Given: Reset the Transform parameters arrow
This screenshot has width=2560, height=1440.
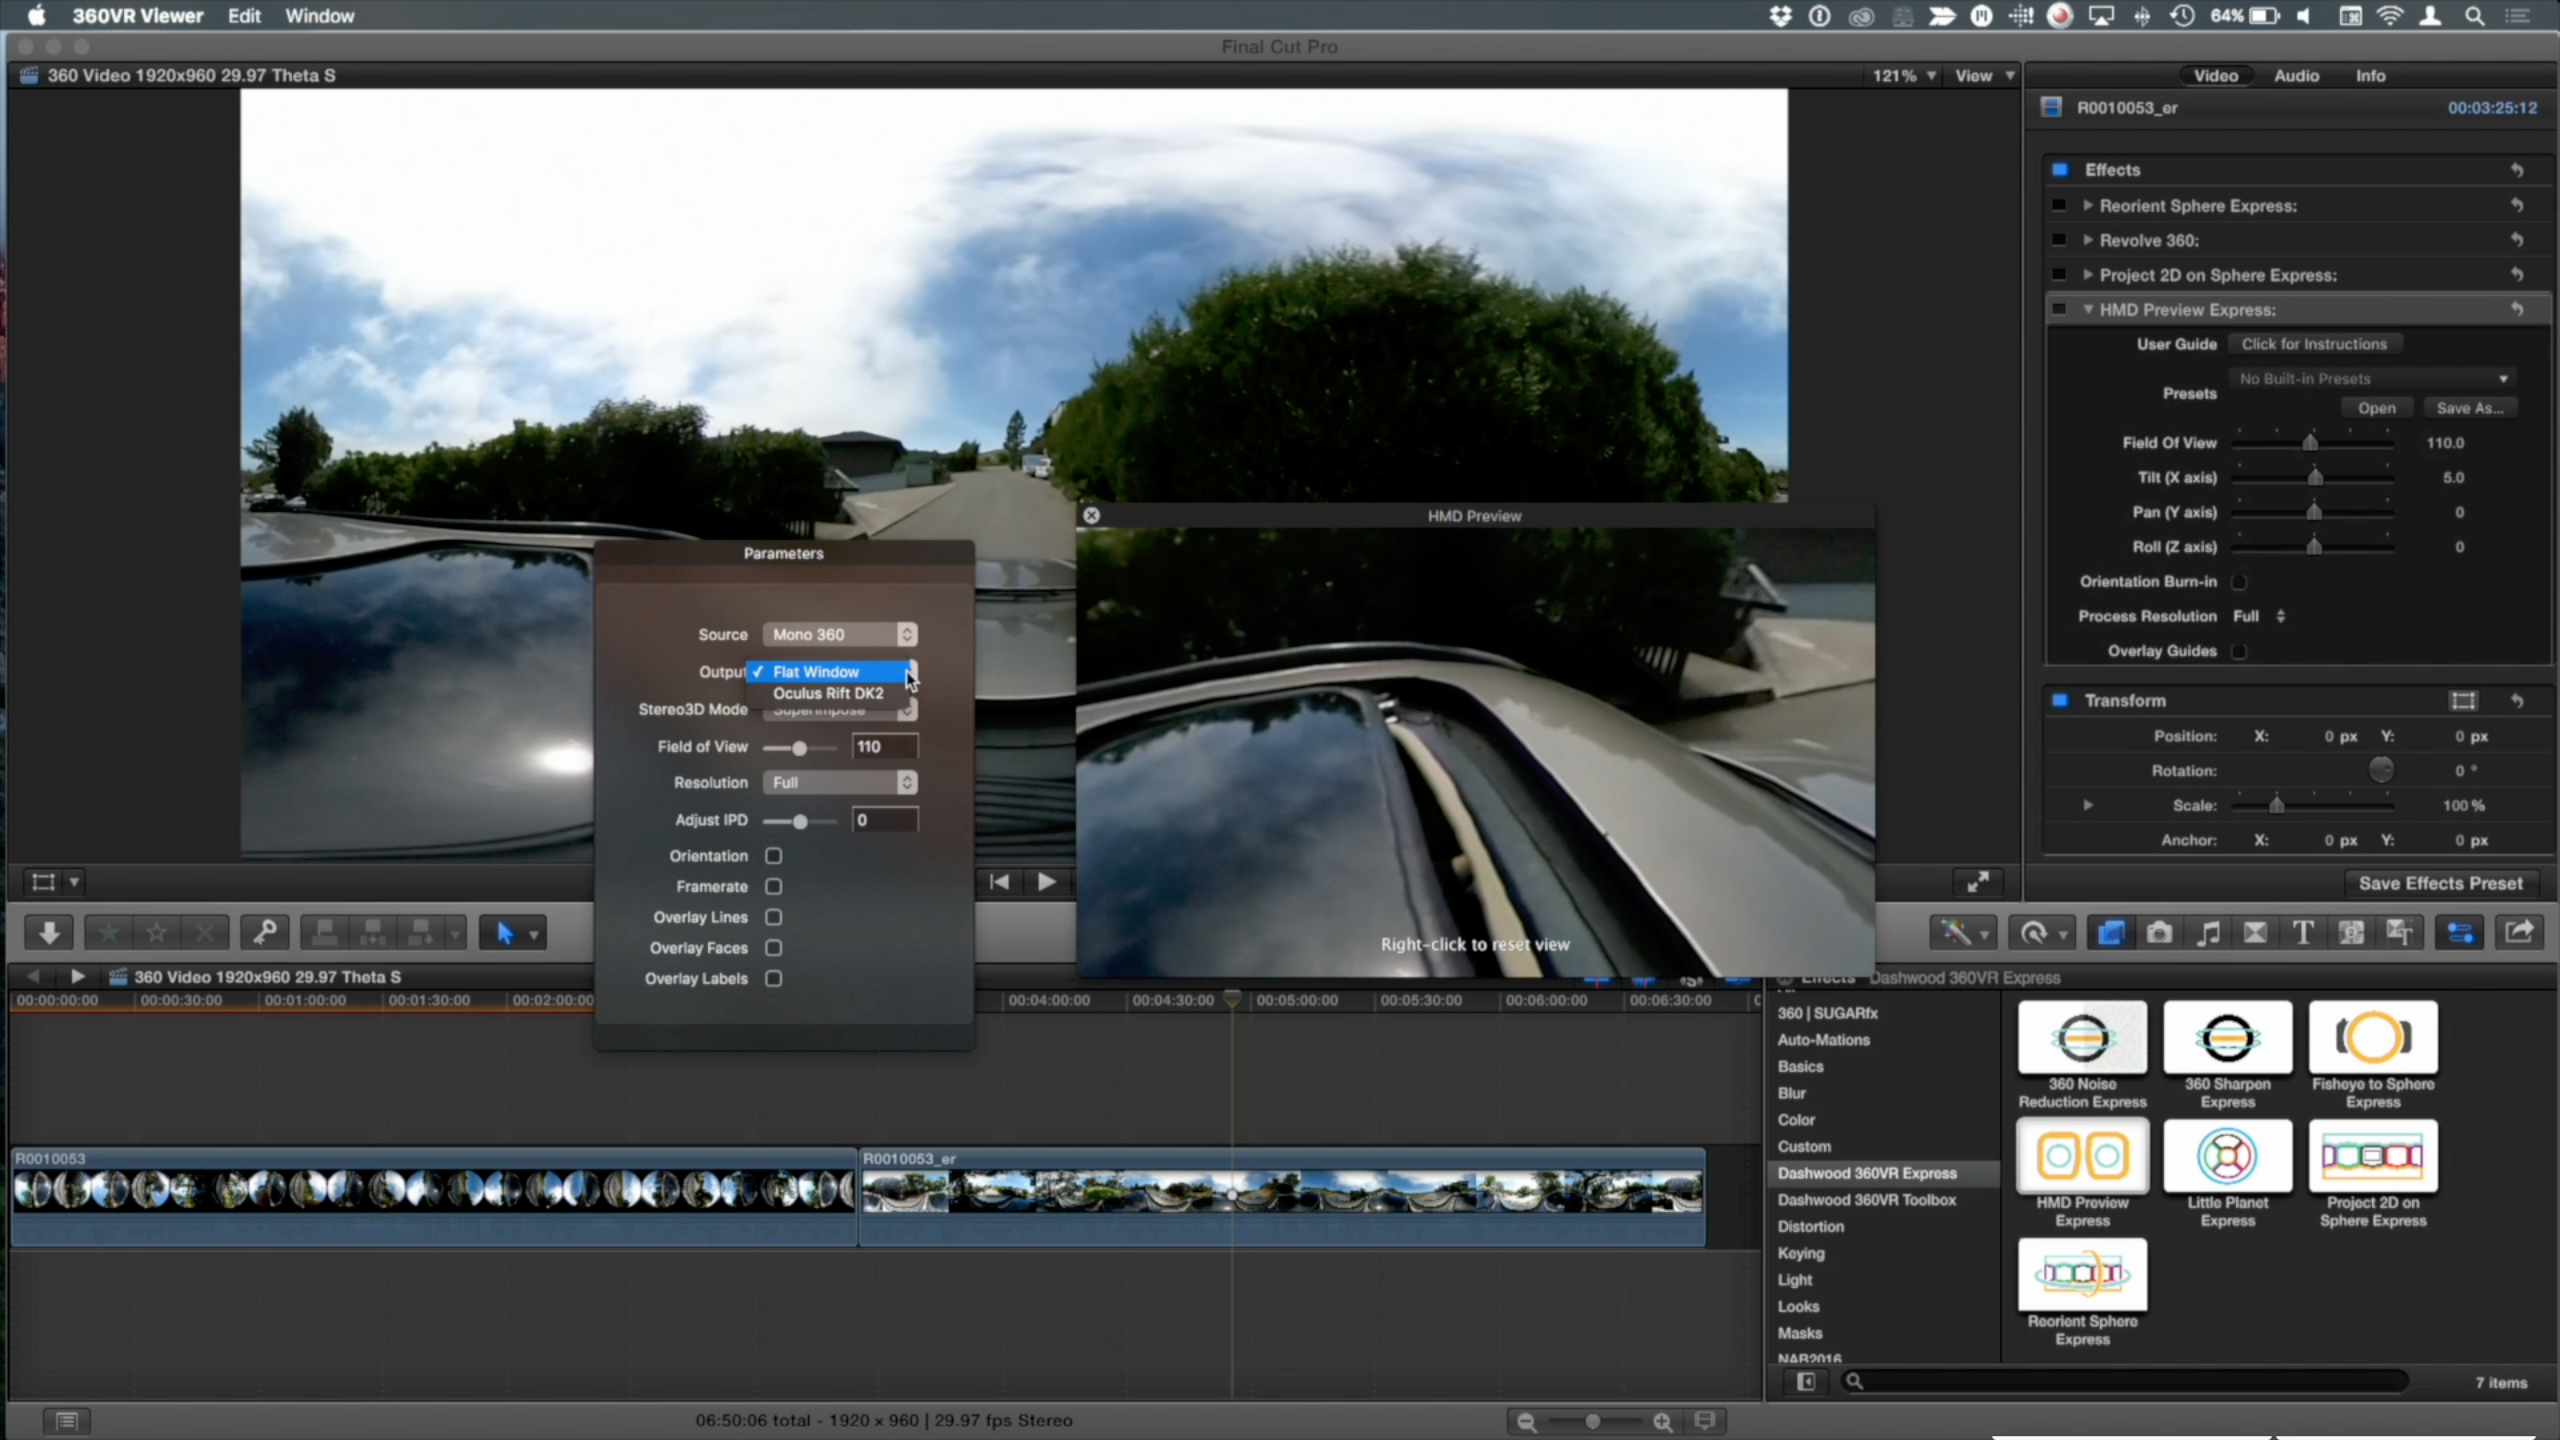Looking at the screenshot, I should pyautogui.click(x=2517, y=701).
